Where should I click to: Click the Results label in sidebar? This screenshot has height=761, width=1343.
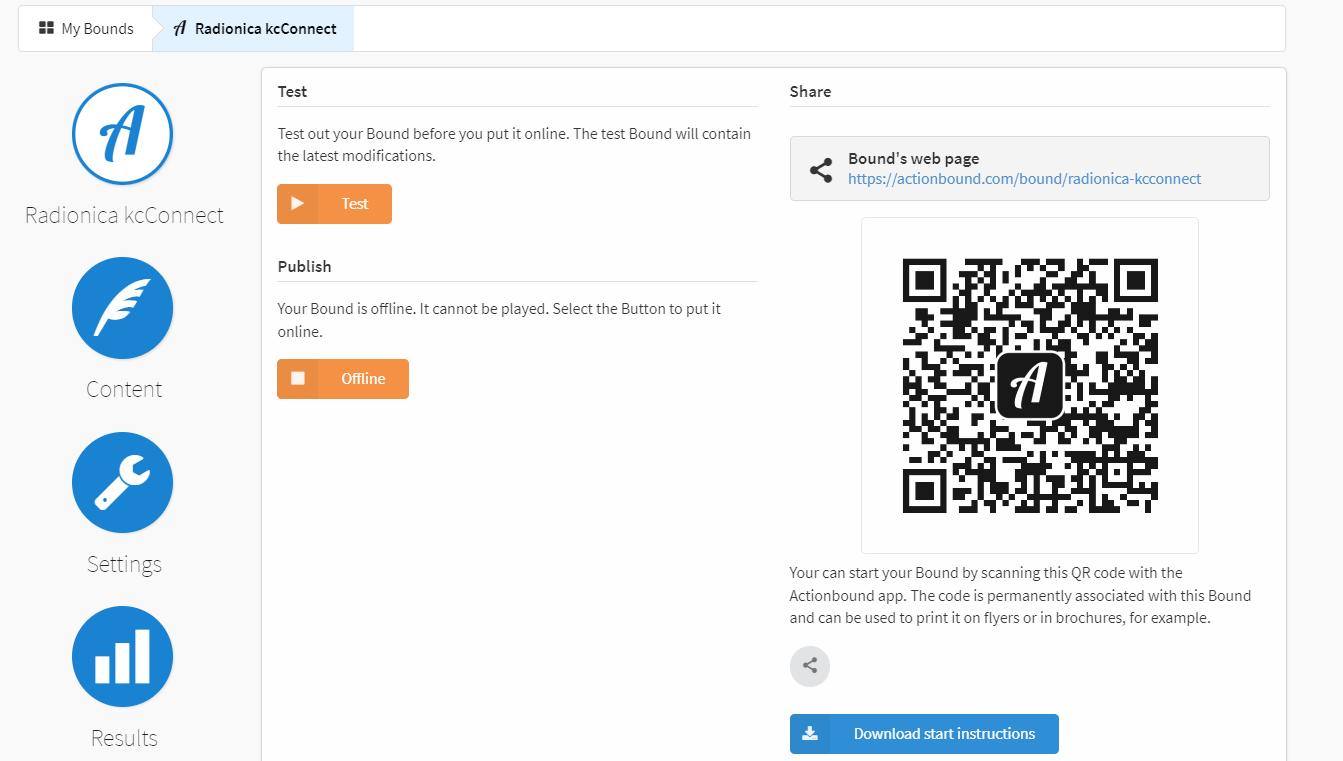point(124,738)
